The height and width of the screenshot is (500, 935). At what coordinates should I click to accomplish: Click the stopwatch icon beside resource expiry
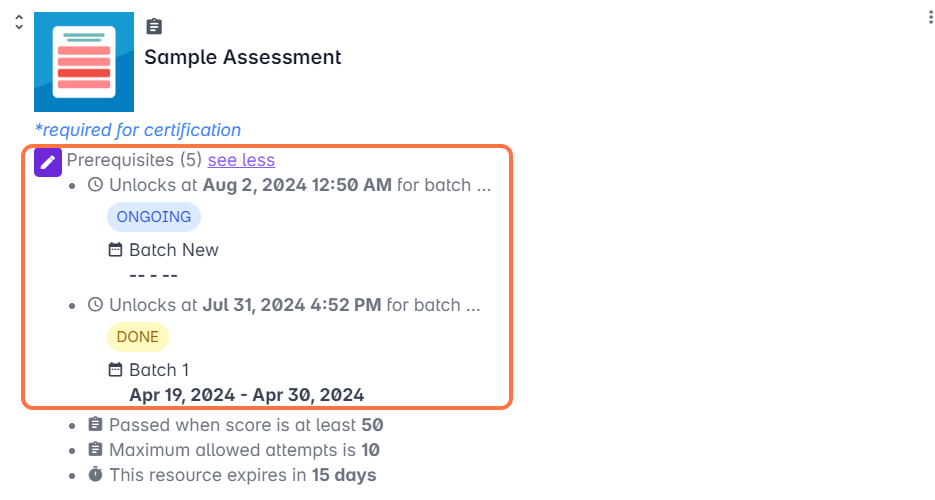[x=96, y=475]
